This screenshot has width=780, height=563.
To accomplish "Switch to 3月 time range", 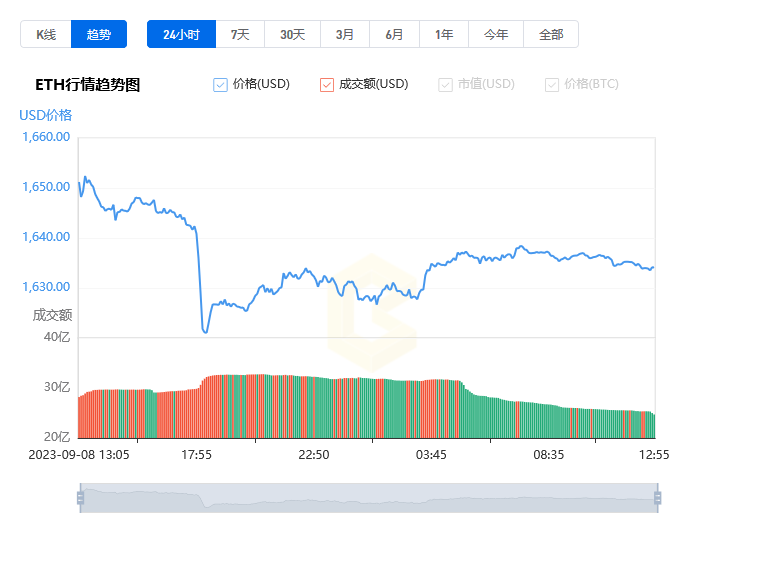I will click(345, 34).
